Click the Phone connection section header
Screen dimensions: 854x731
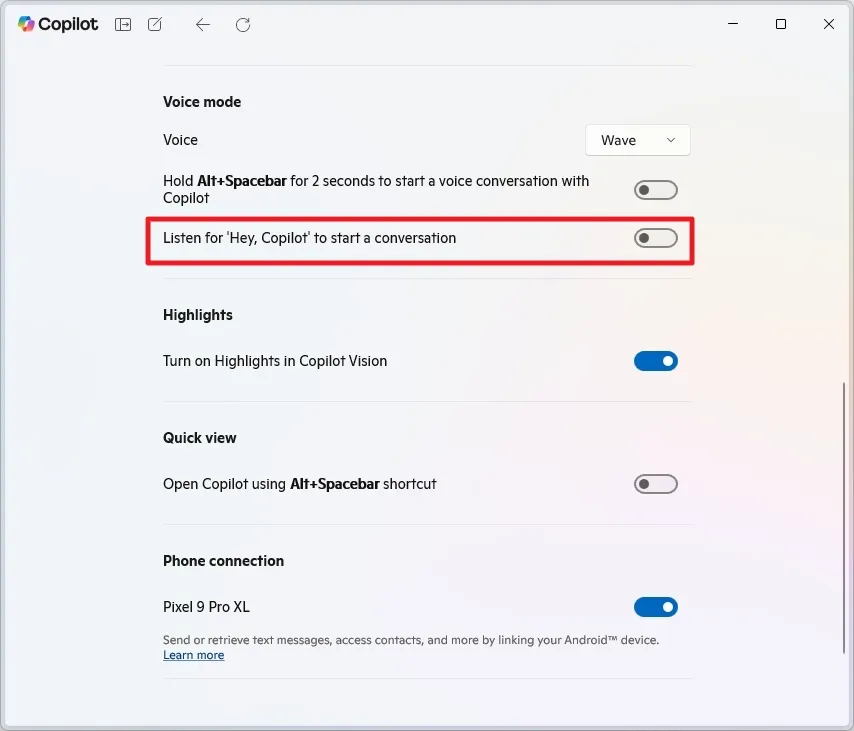(223, 561)
